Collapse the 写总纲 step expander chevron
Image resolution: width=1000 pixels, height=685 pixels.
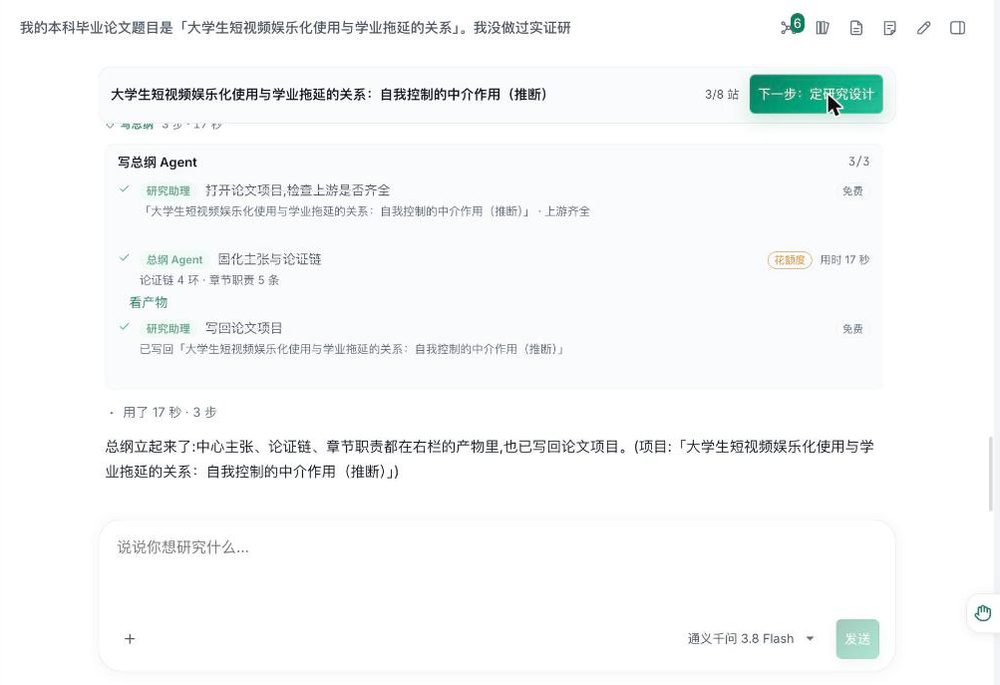110,124
